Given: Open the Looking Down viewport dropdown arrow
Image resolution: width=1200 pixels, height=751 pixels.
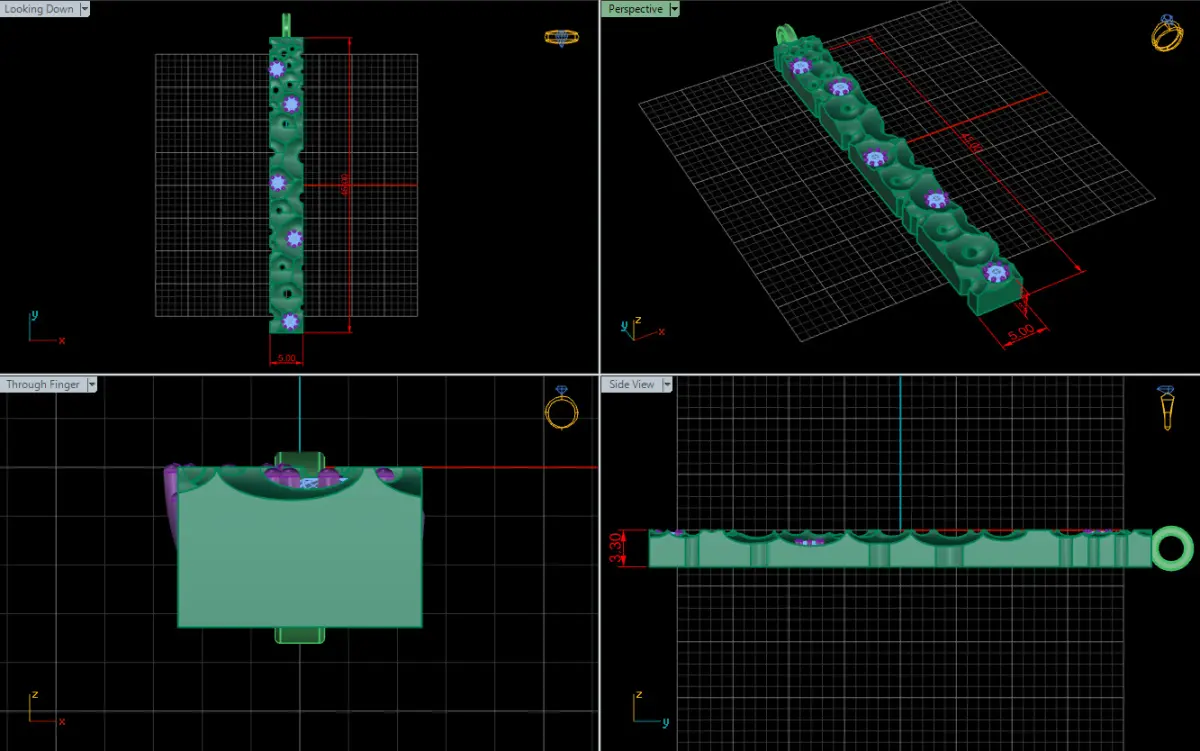Looking at the screenshot, I should 84,8.
